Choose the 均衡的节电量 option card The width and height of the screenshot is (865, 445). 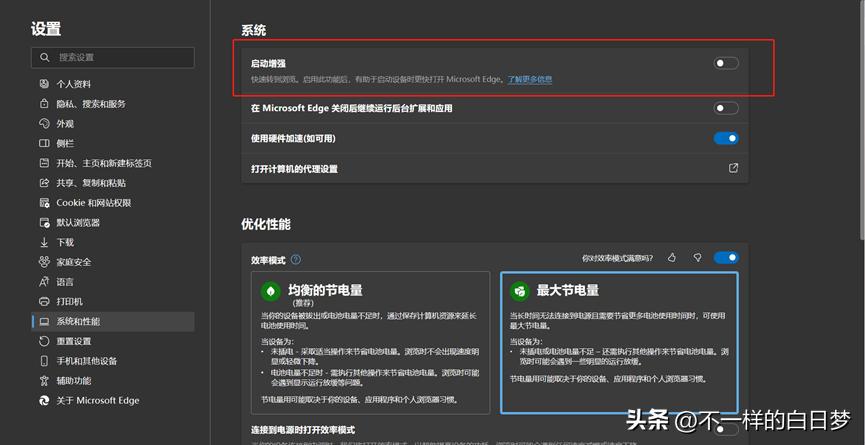tap(370, 342)
